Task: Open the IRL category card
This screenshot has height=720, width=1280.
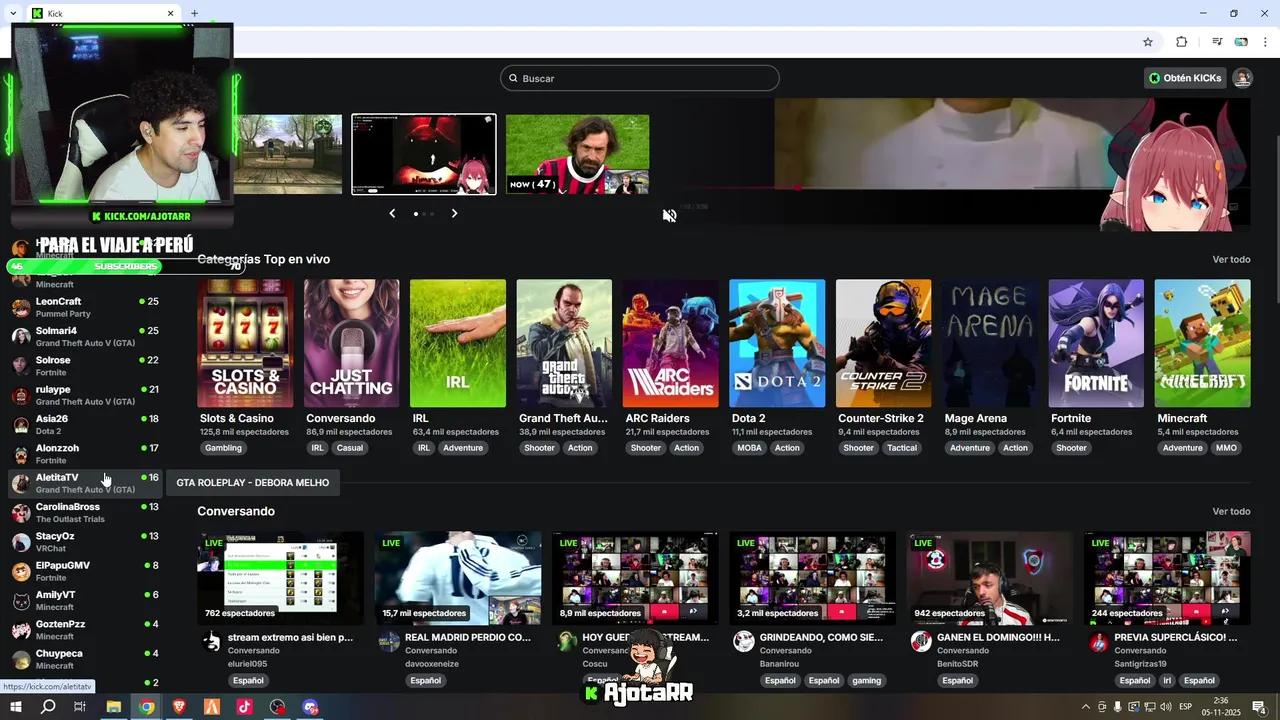Action: (458, 343)
